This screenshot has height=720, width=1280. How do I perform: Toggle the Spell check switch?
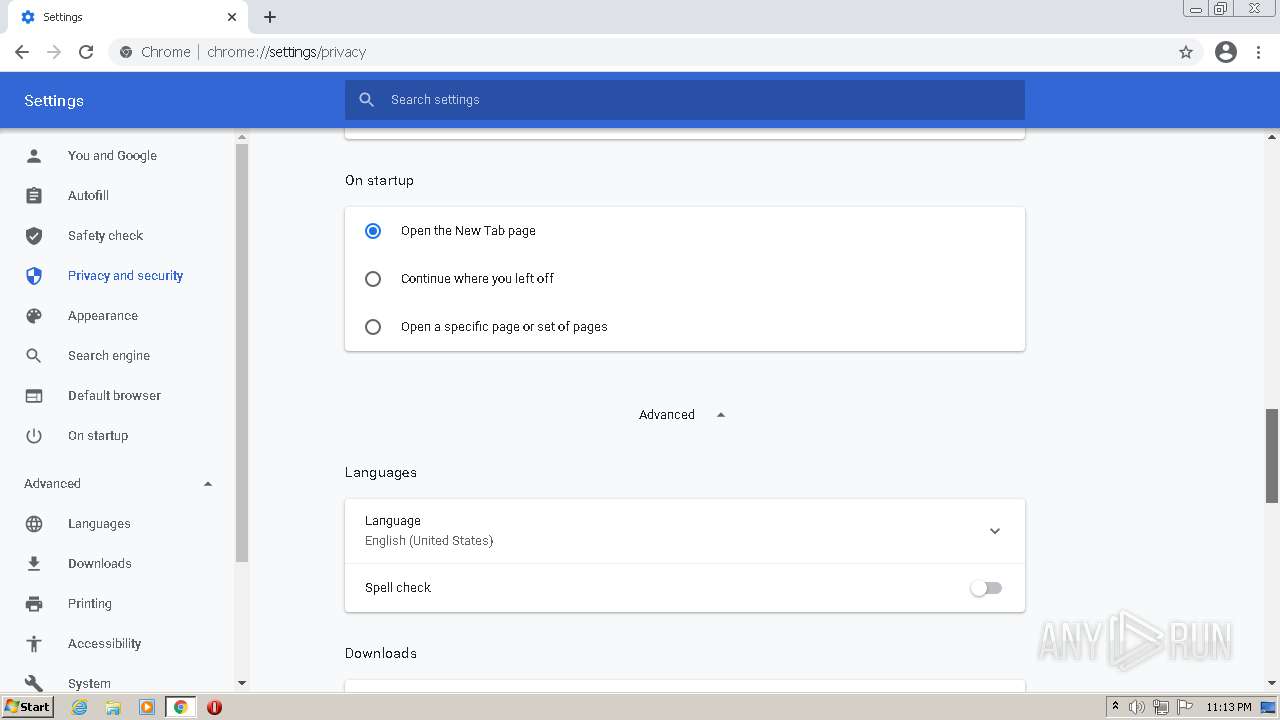click(x=986, y=588)
